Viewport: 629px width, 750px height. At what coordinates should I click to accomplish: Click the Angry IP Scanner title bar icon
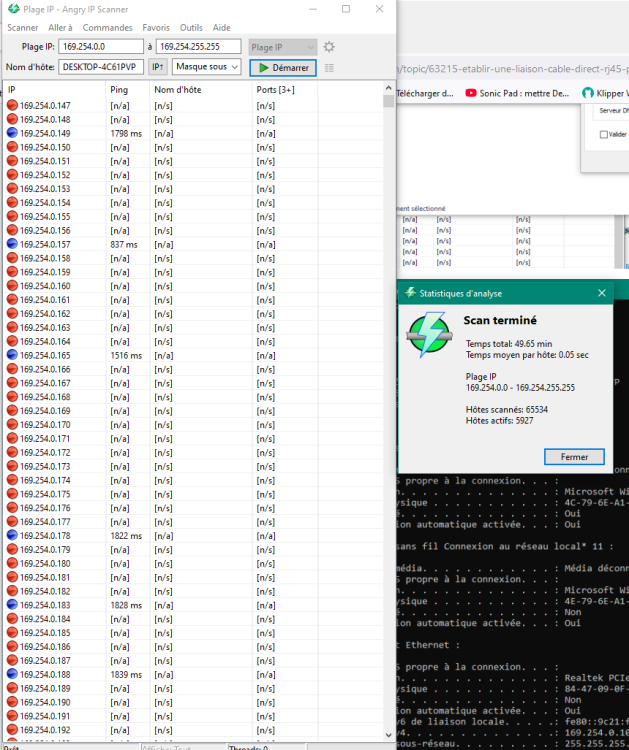13,9
